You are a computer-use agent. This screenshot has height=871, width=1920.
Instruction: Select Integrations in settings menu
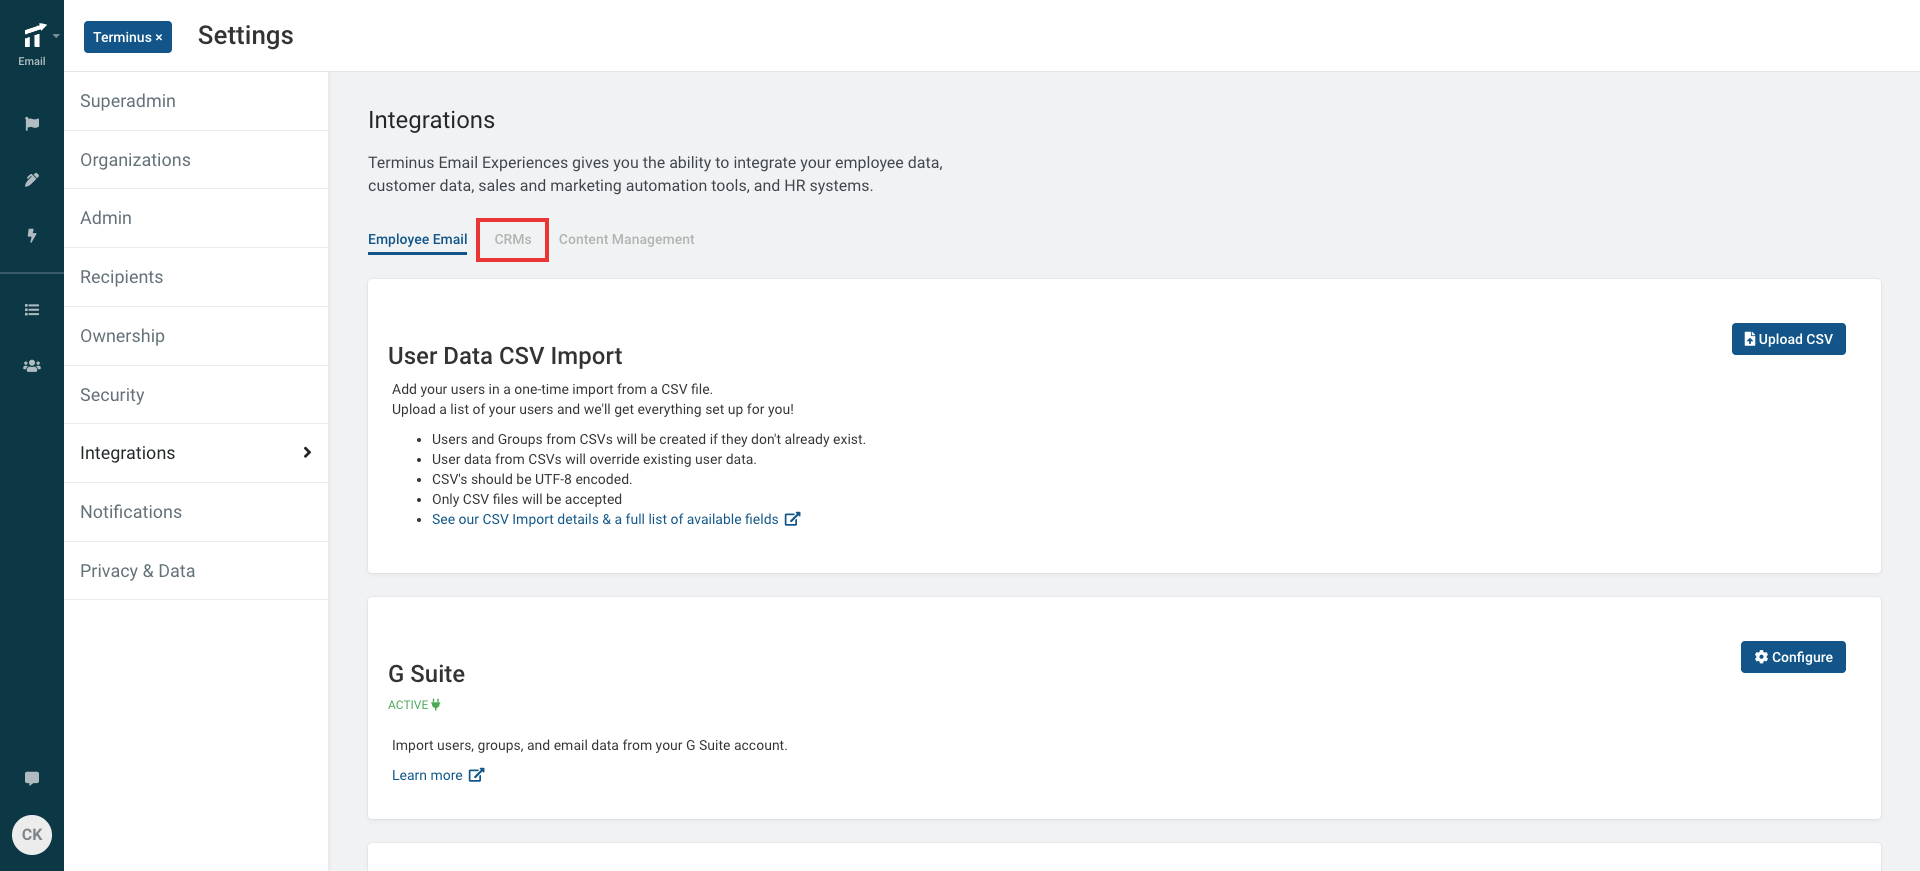(x=196, y=453)
